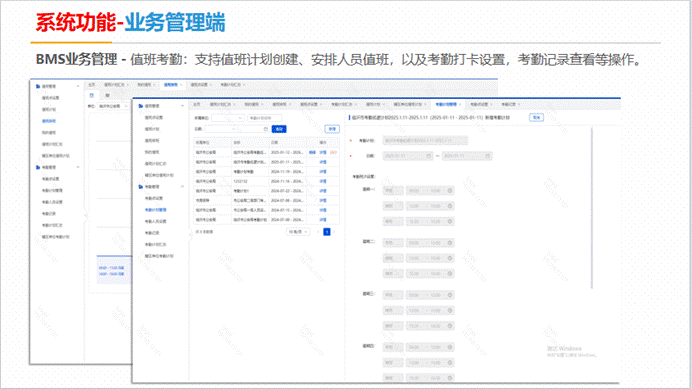
Task: Click outlined button beside the 新增考勤计划 title
Action: [x=536, y=117]
